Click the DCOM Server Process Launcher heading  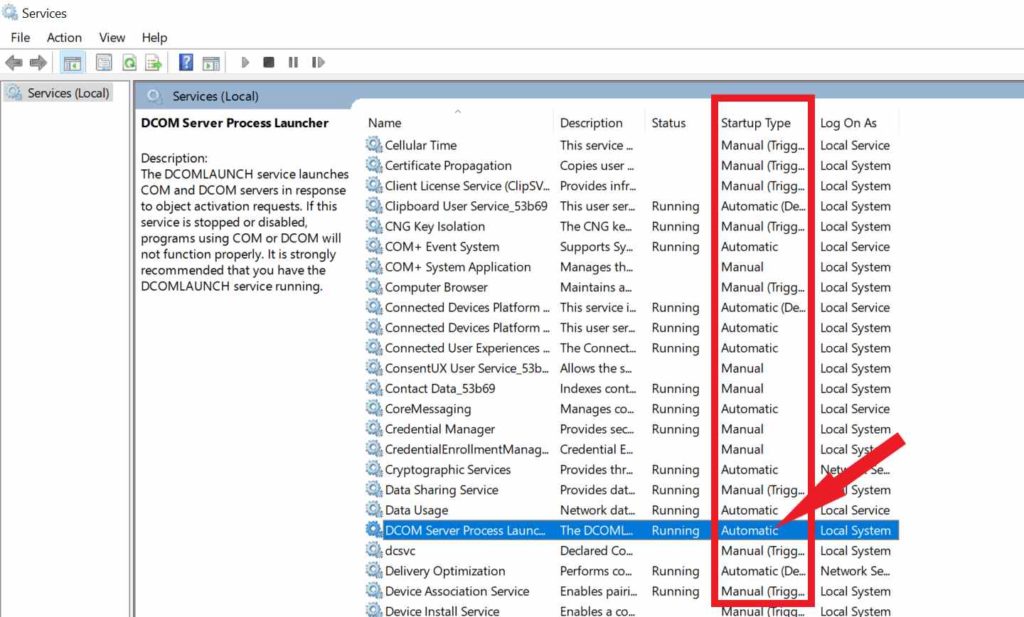[234, 123]
